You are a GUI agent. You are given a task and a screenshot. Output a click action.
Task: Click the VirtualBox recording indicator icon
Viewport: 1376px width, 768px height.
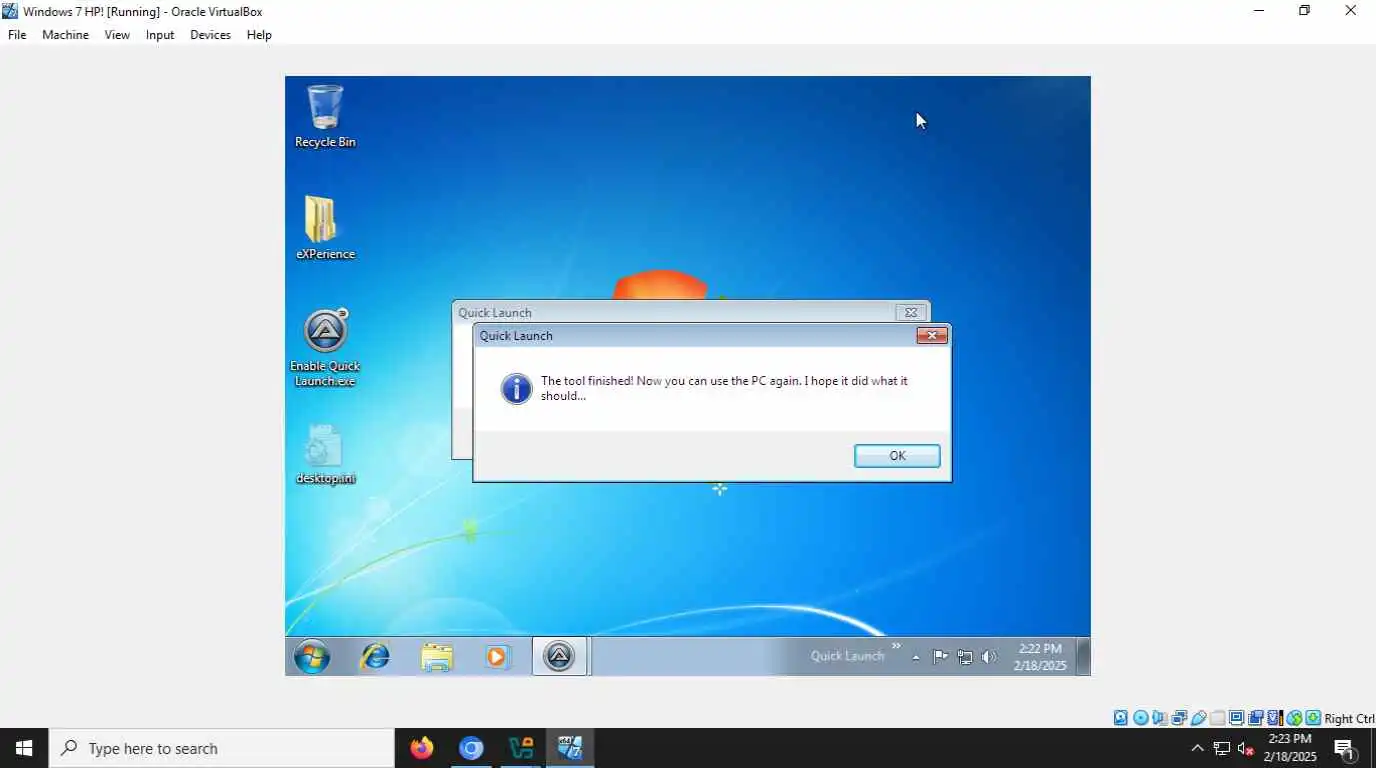pos(1256,718)
